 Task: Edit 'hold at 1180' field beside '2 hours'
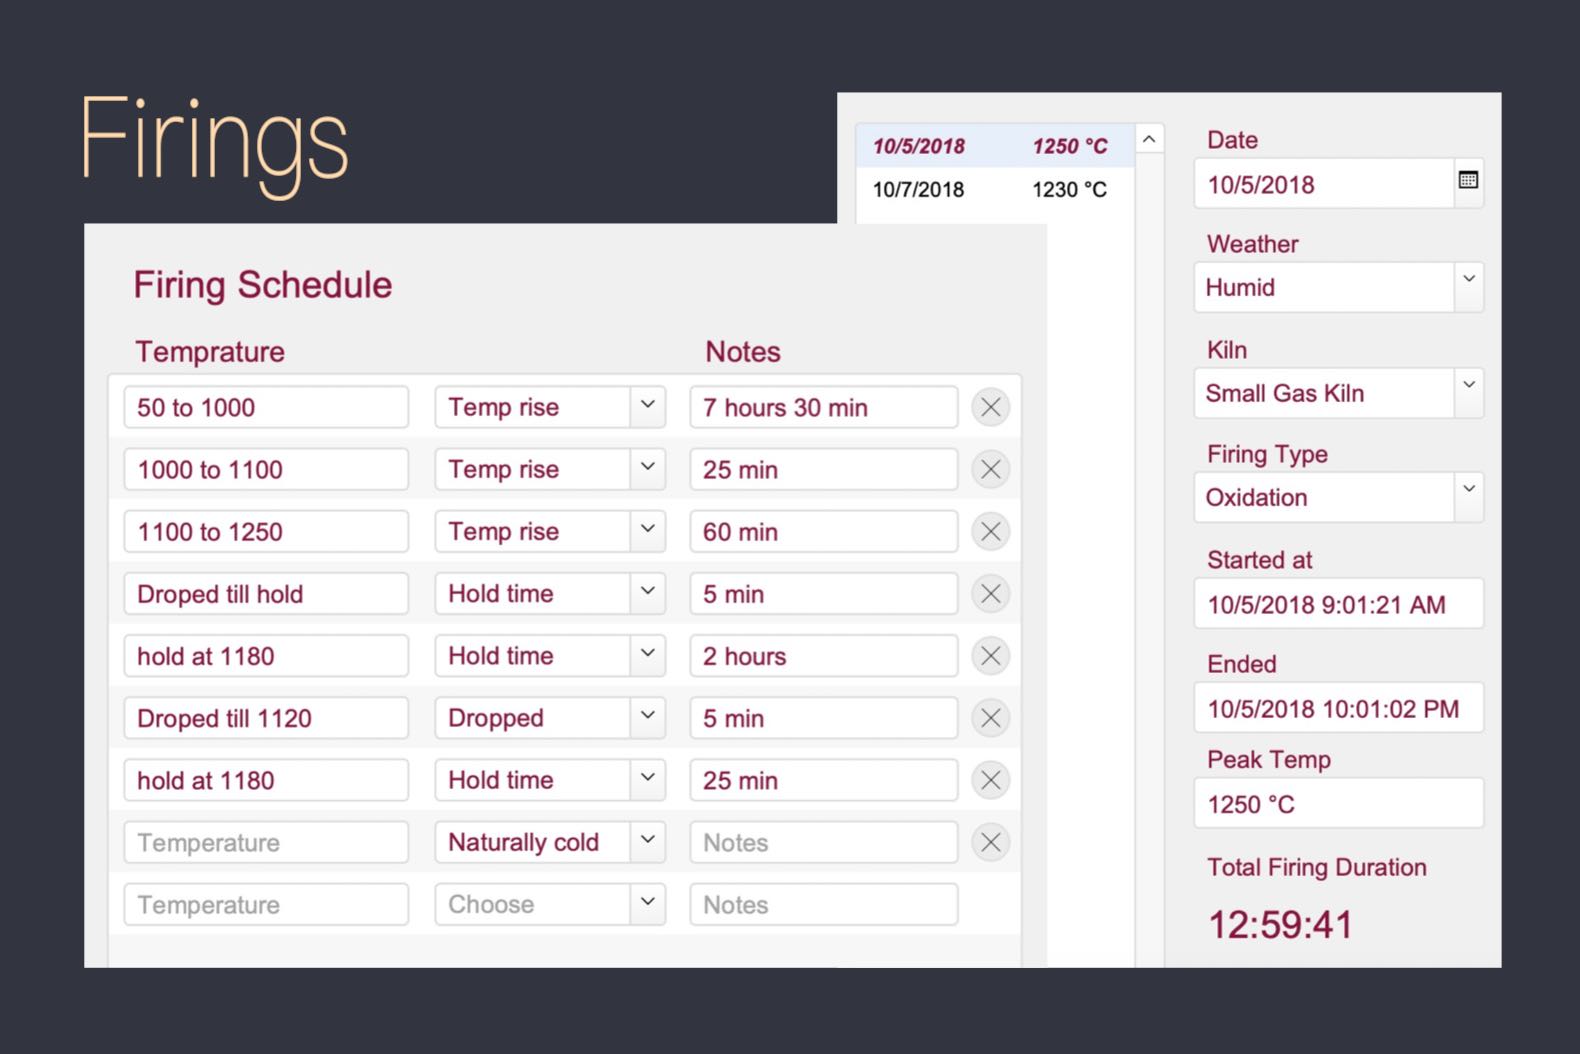tap(266, 655)
